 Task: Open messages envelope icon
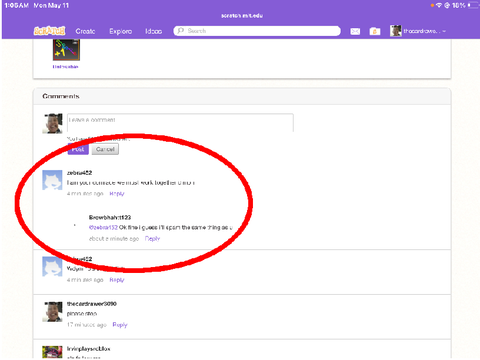(355, 31)
